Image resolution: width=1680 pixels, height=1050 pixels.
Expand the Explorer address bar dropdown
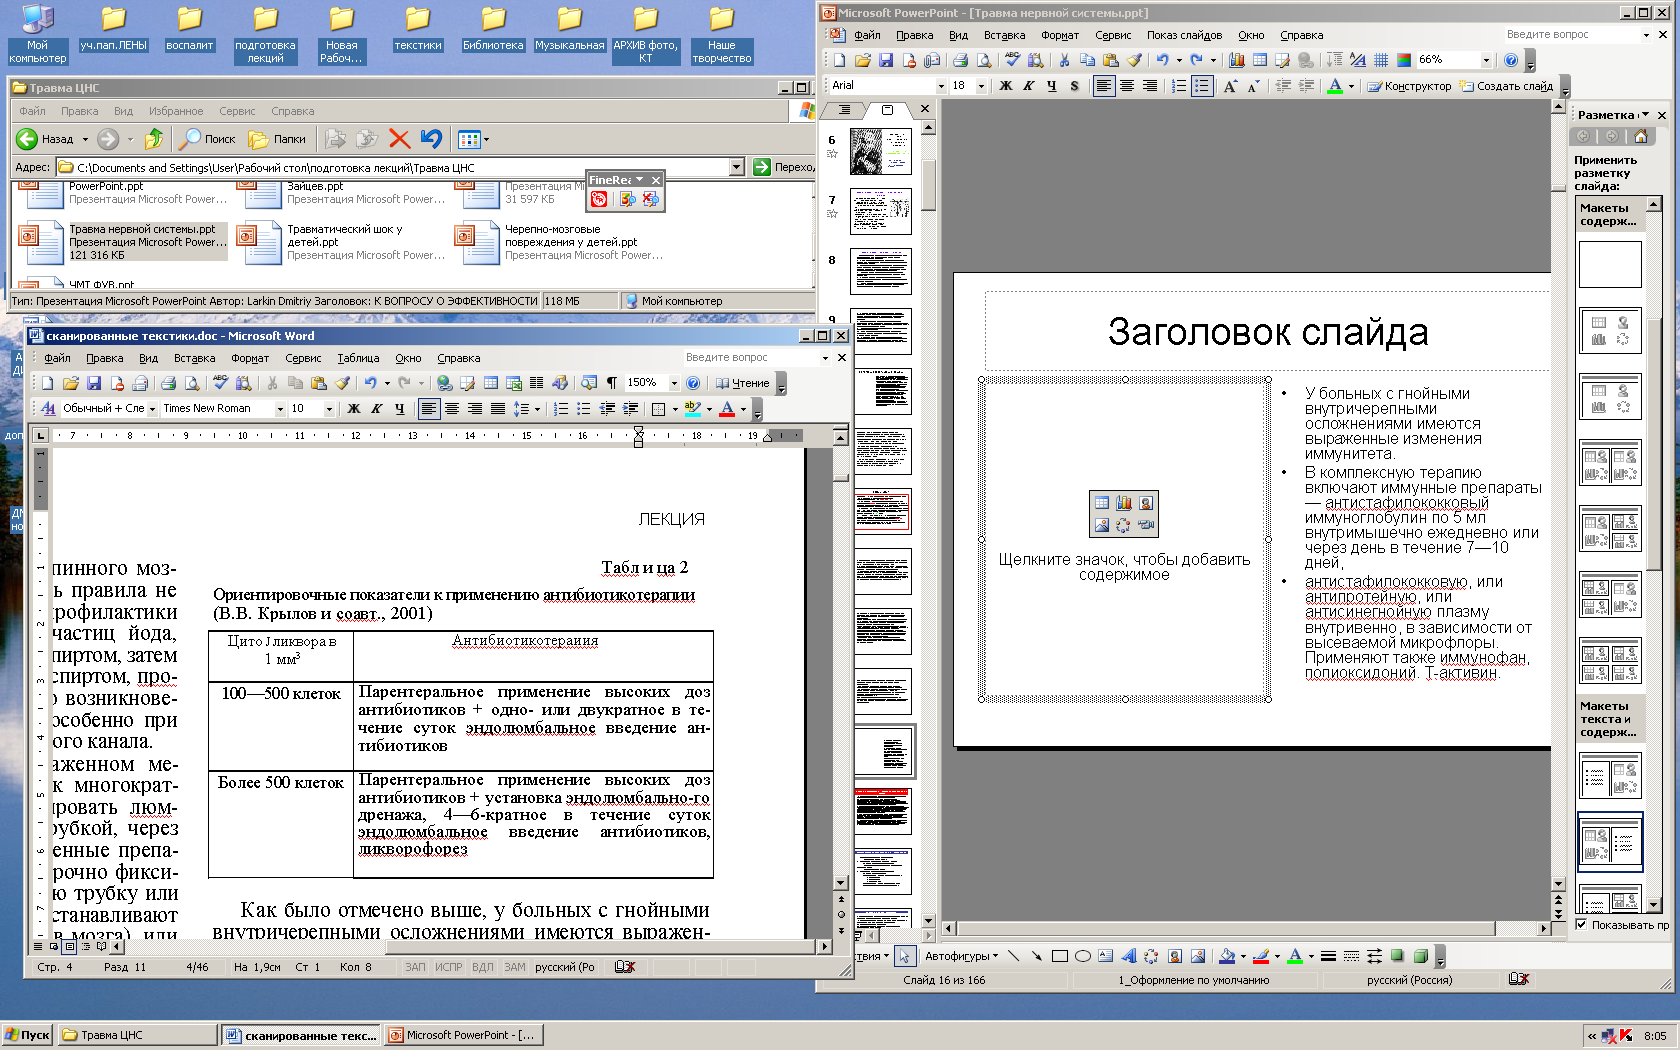[x=737, y=167]
